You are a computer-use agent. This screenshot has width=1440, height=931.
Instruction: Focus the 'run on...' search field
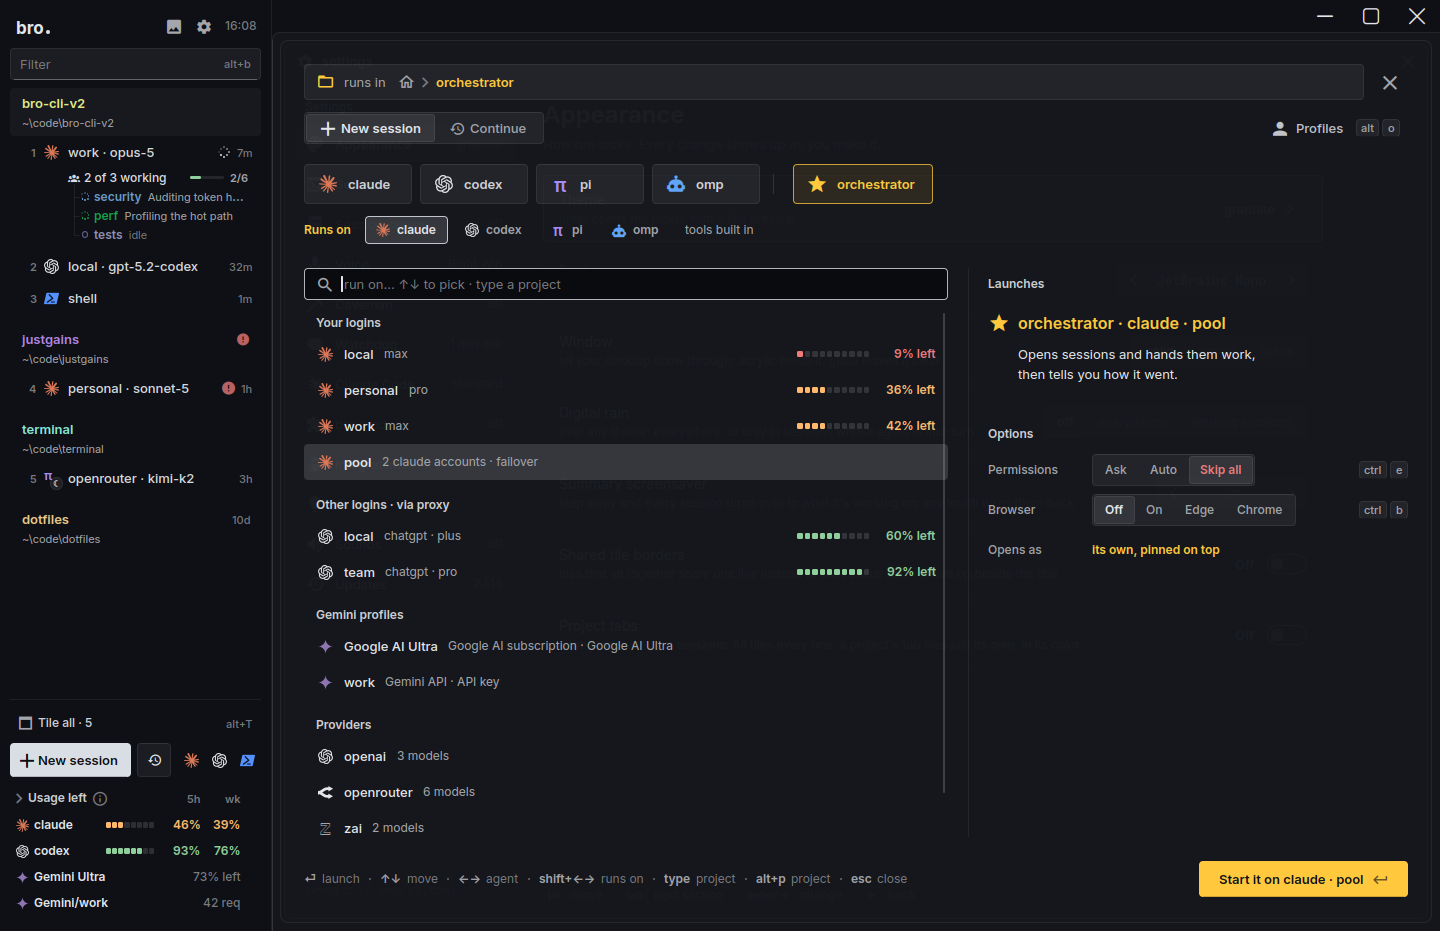click(x=626, y=284)
